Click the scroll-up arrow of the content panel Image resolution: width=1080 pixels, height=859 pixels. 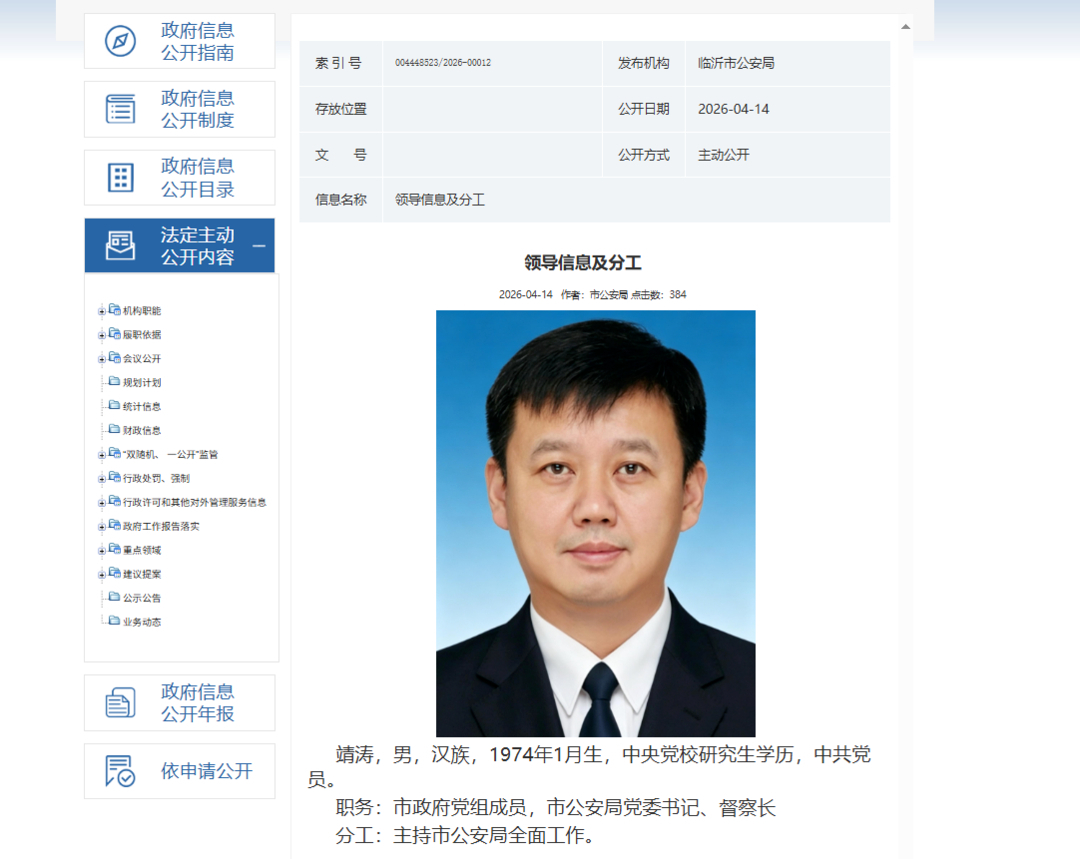[905, 26]
